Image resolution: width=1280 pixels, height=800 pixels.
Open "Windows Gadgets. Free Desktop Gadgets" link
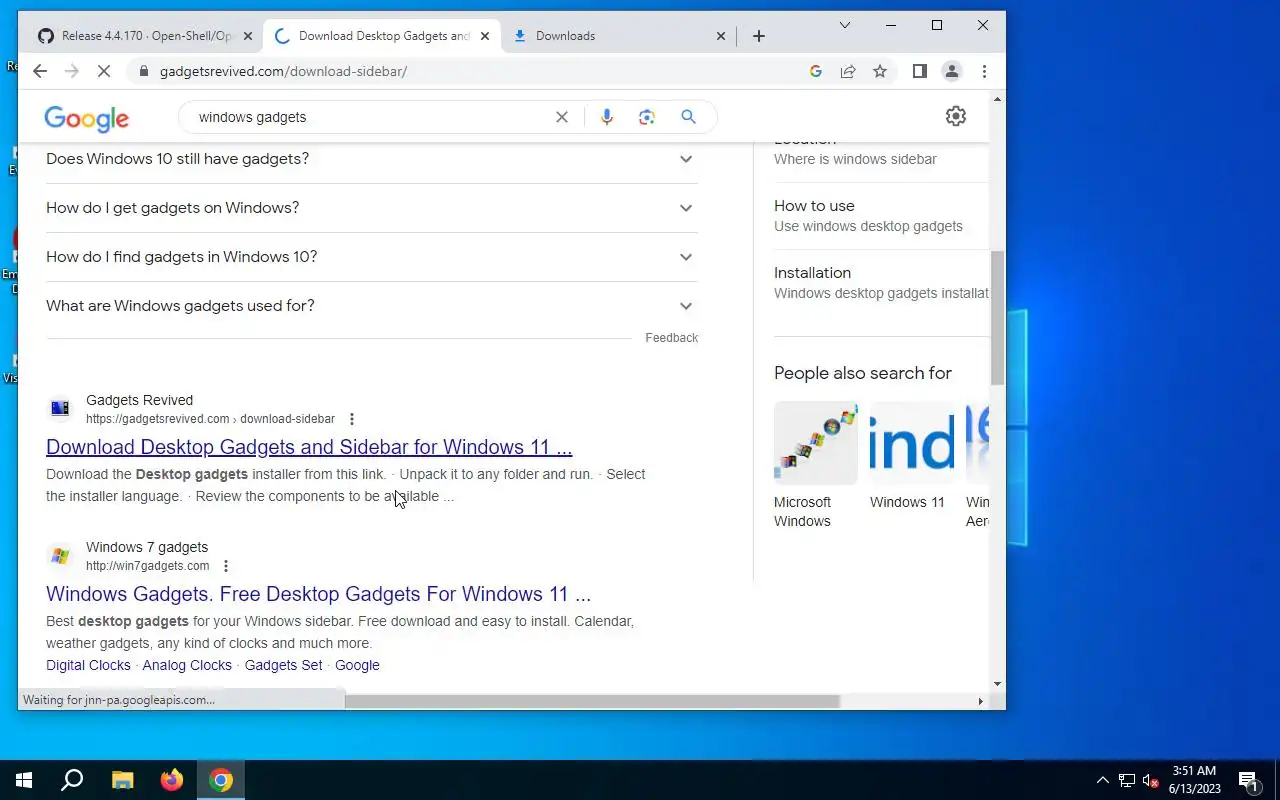point(318,594)
